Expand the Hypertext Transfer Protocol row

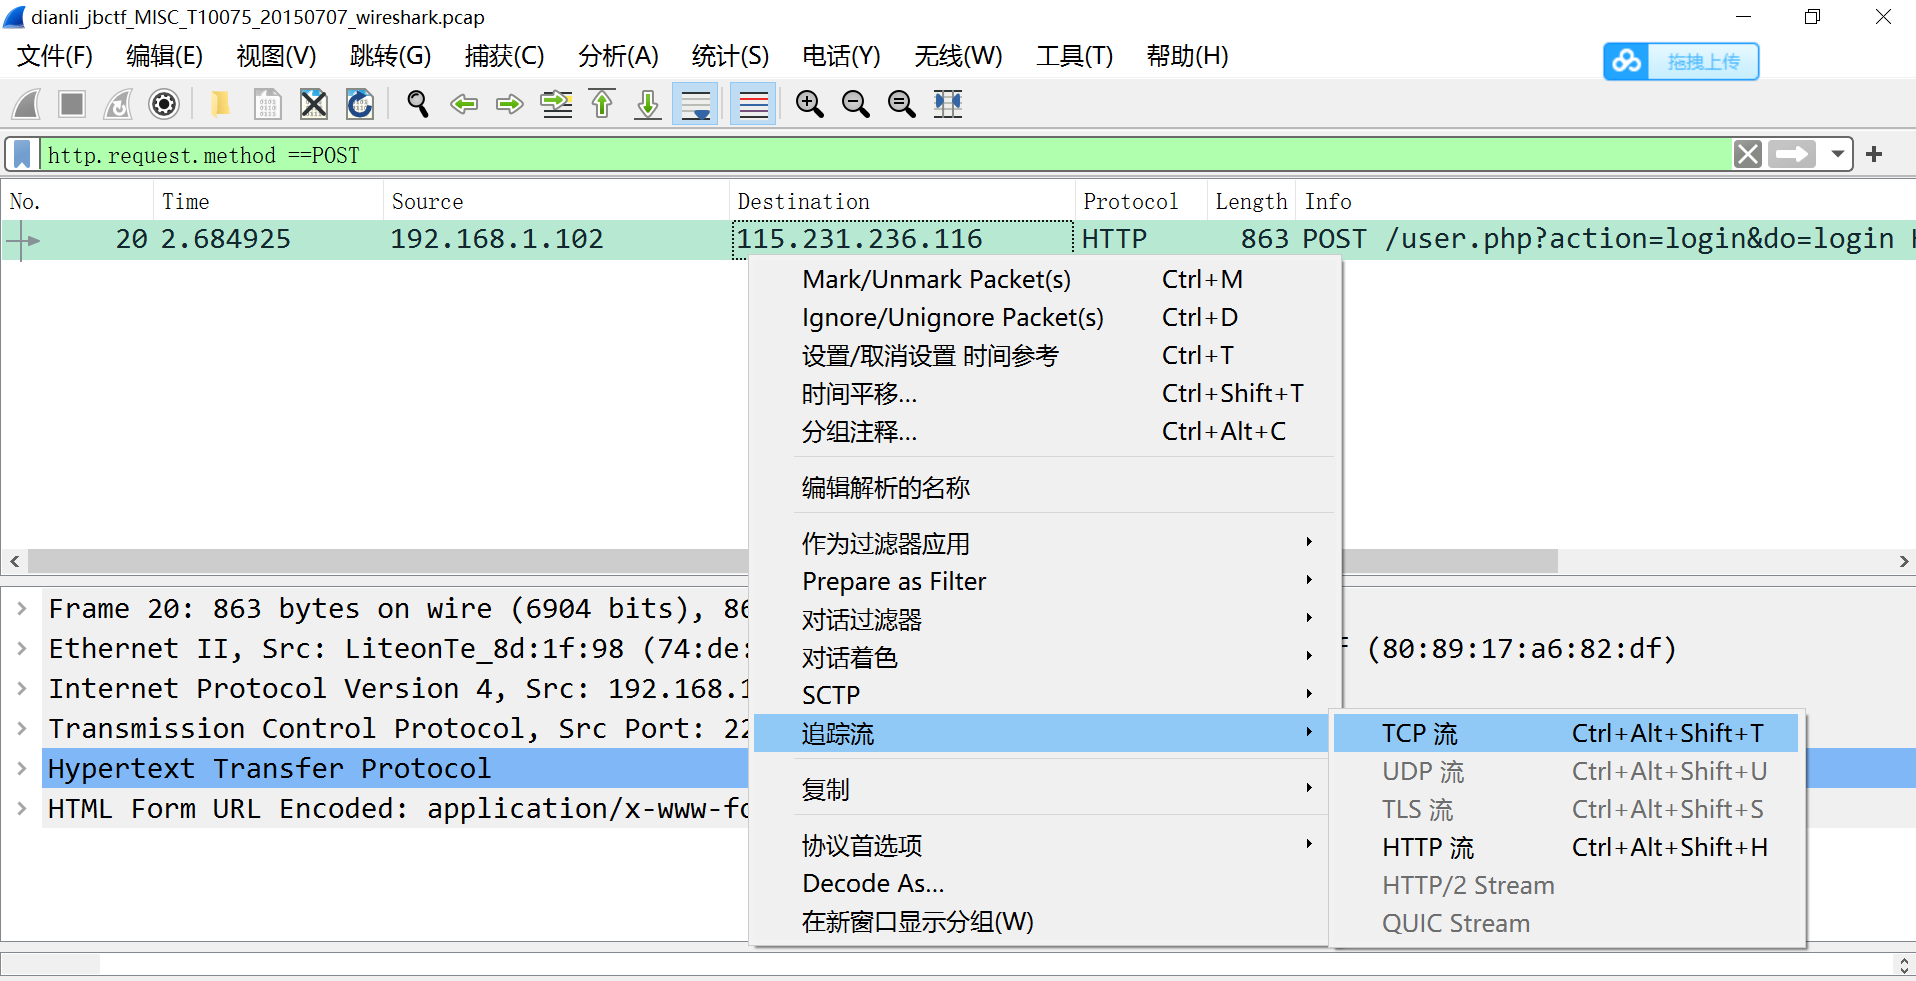[x=21, y=768]
